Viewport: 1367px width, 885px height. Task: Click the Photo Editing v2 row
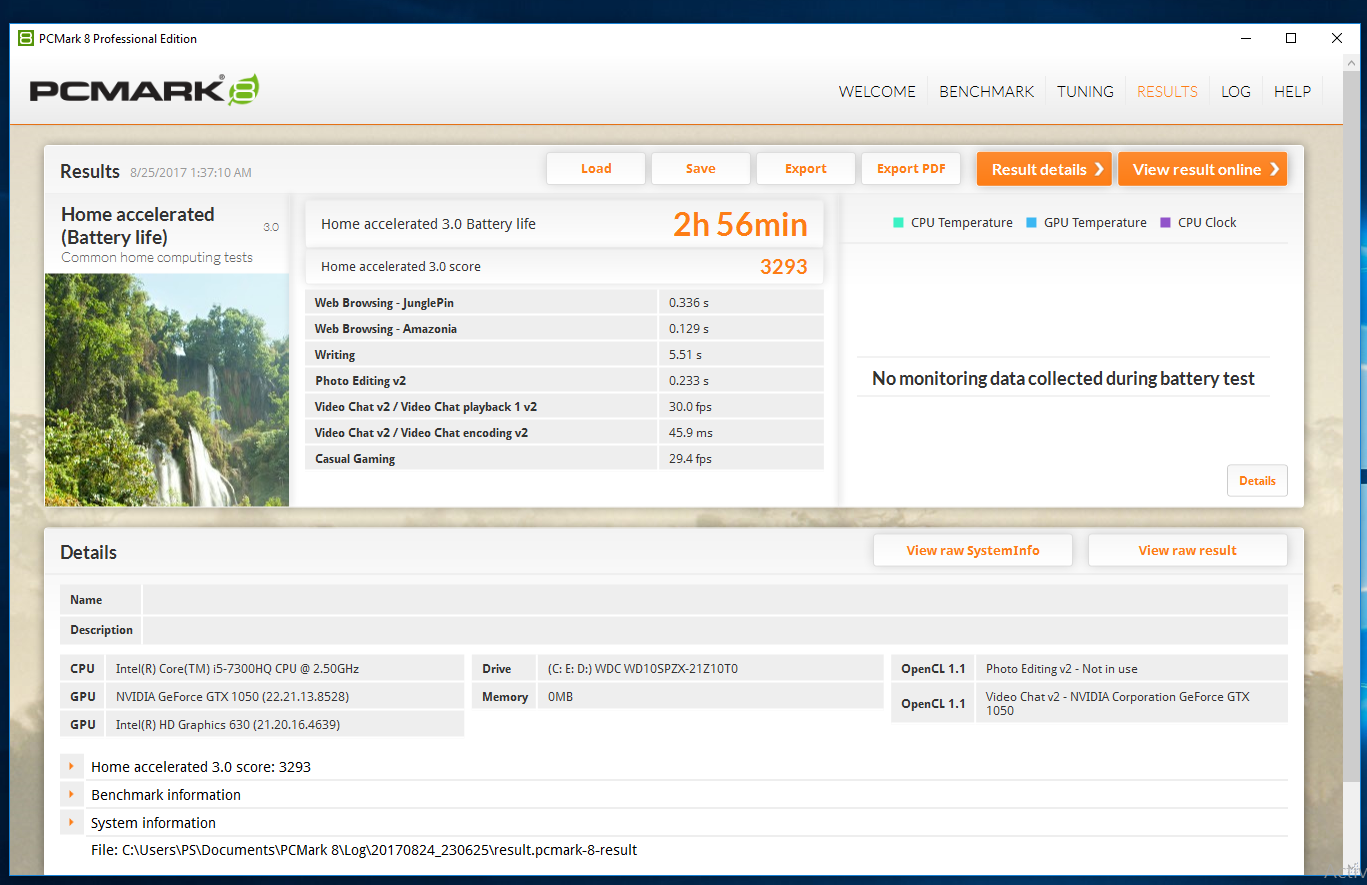(564, 381)
